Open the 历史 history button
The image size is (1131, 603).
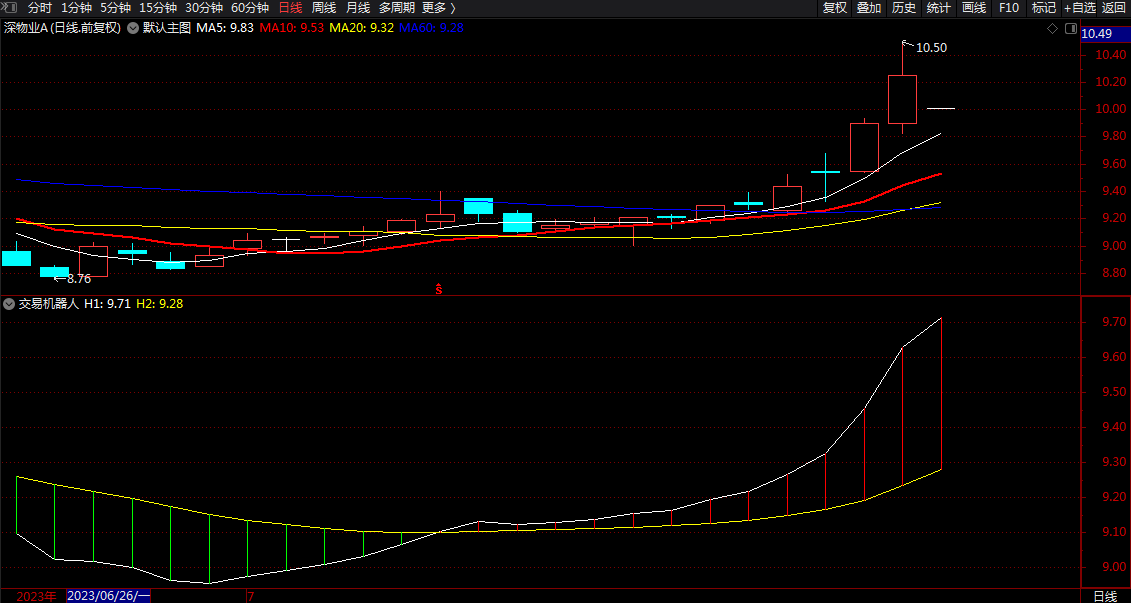pyautogui.click(x=904, y=8)
